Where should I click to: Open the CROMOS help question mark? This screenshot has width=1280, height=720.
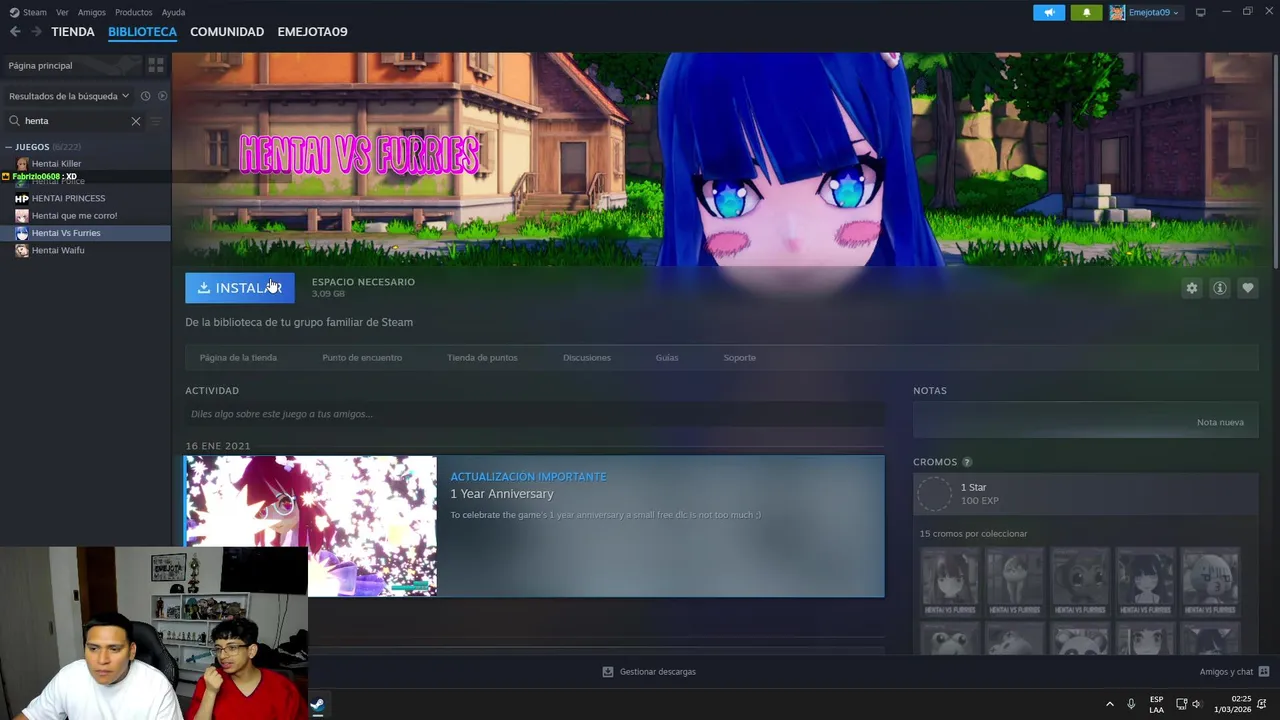967,462
